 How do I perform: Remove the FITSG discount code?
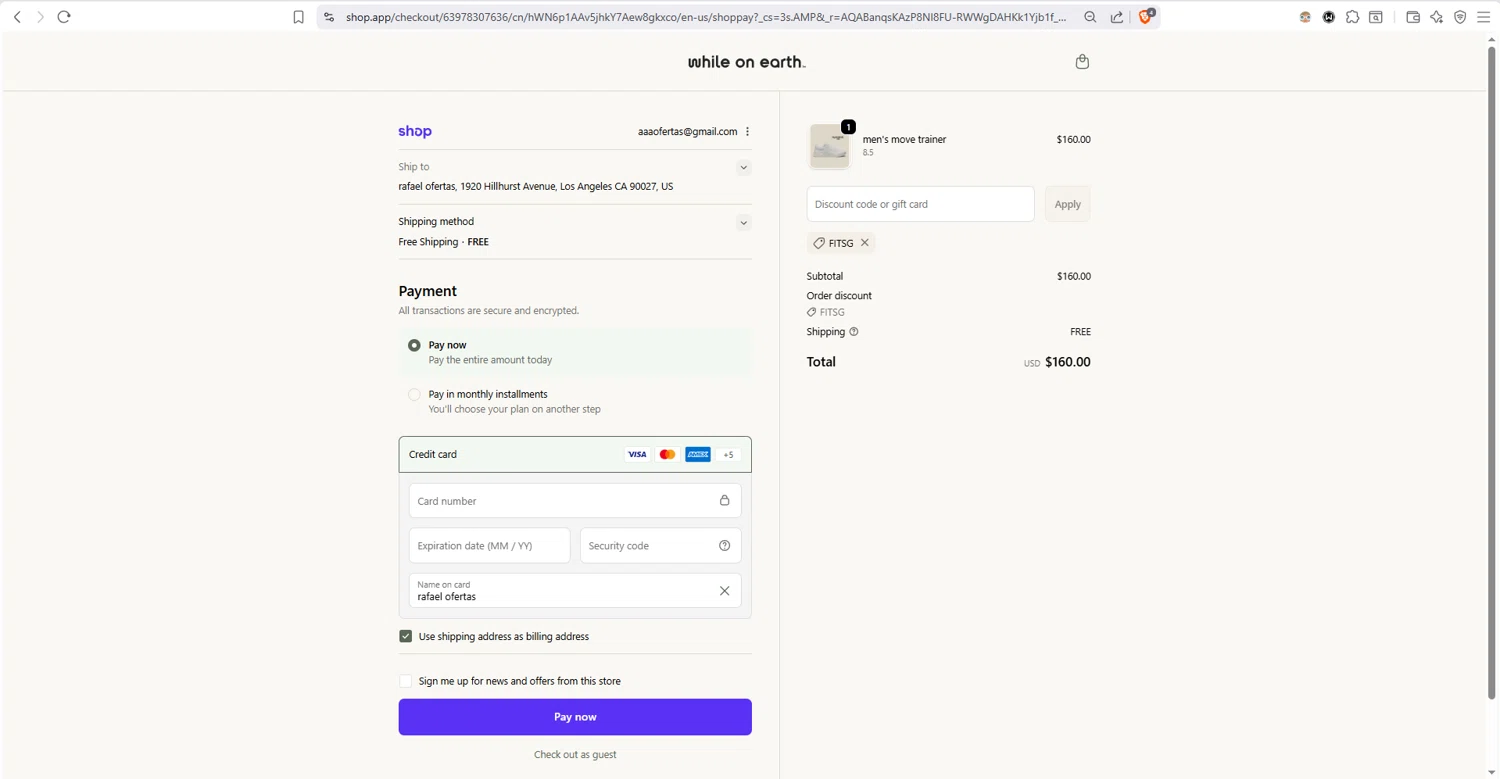[865, 243]
